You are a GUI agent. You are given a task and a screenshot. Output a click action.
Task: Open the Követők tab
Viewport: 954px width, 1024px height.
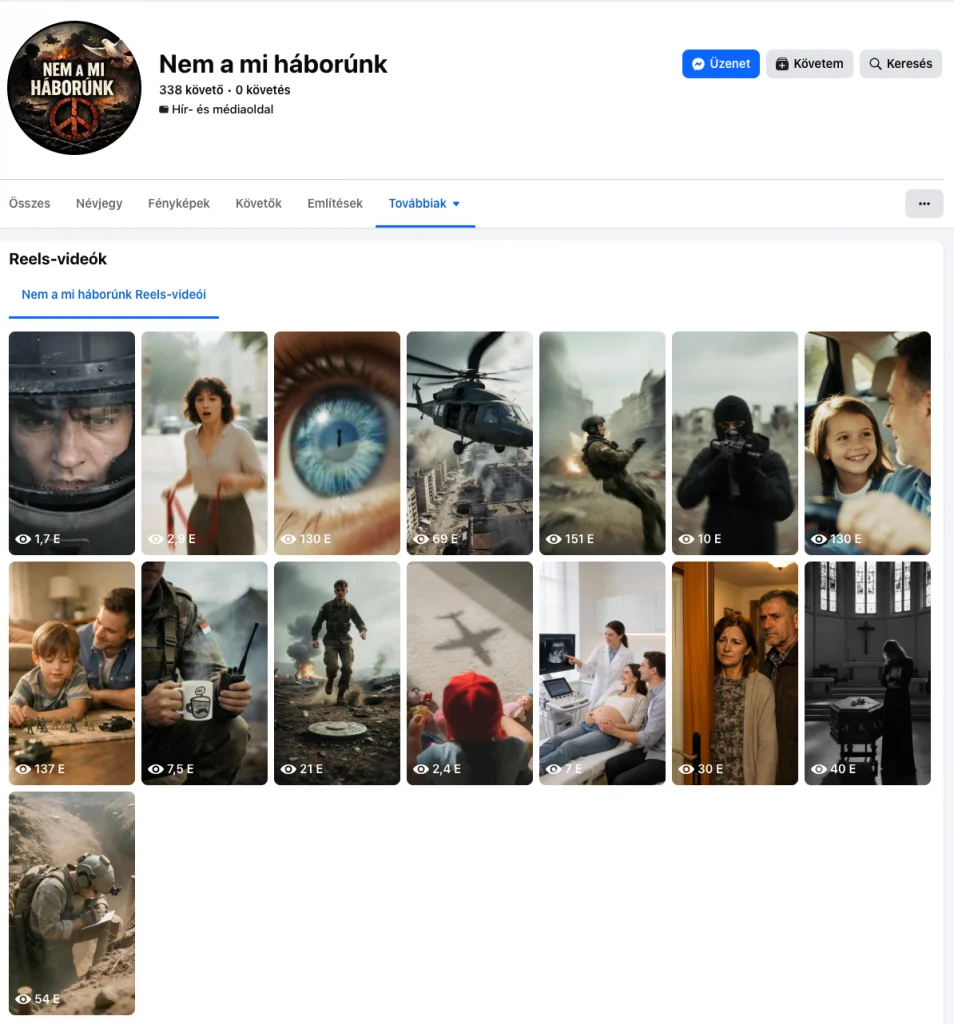(x=258, y=203)
